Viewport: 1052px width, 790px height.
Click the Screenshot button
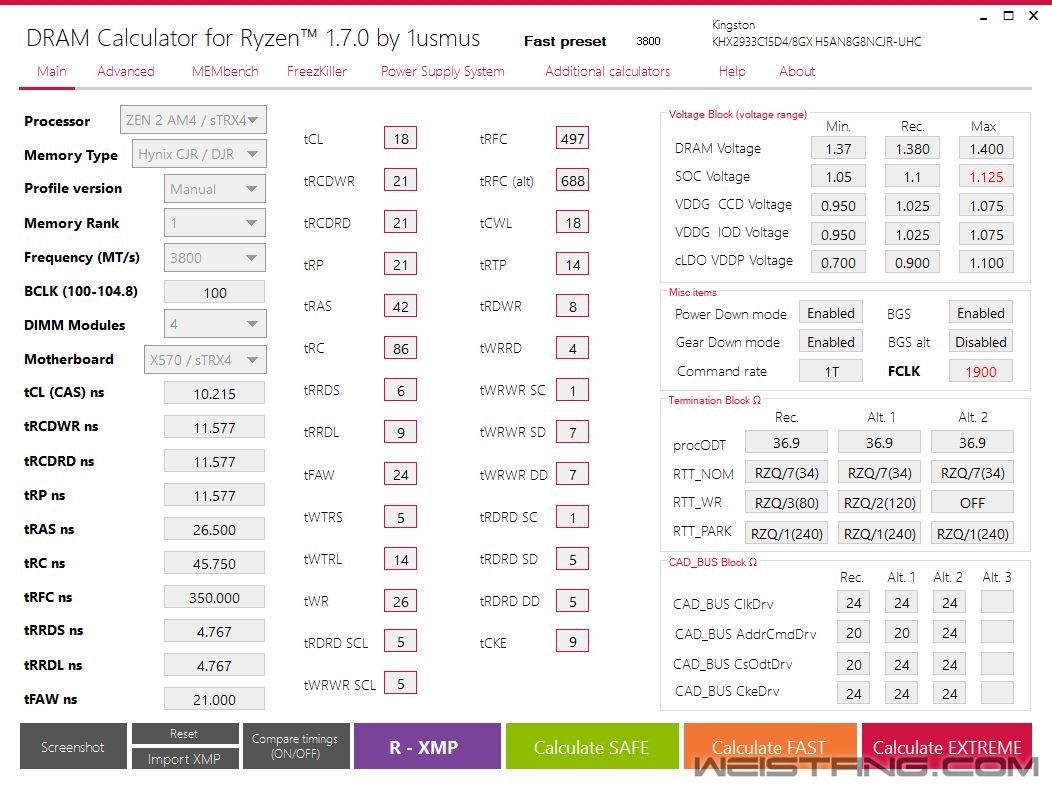(x=73, y=746)
